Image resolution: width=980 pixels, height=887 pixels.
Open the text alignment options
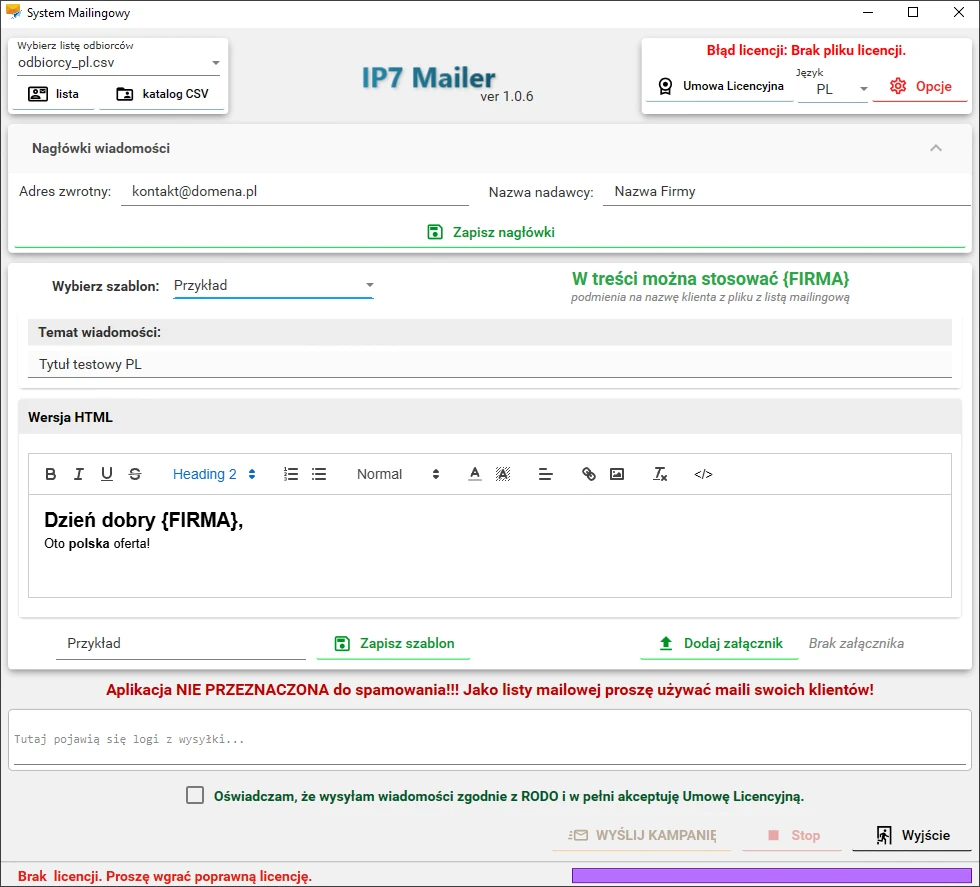click(545, 474)
